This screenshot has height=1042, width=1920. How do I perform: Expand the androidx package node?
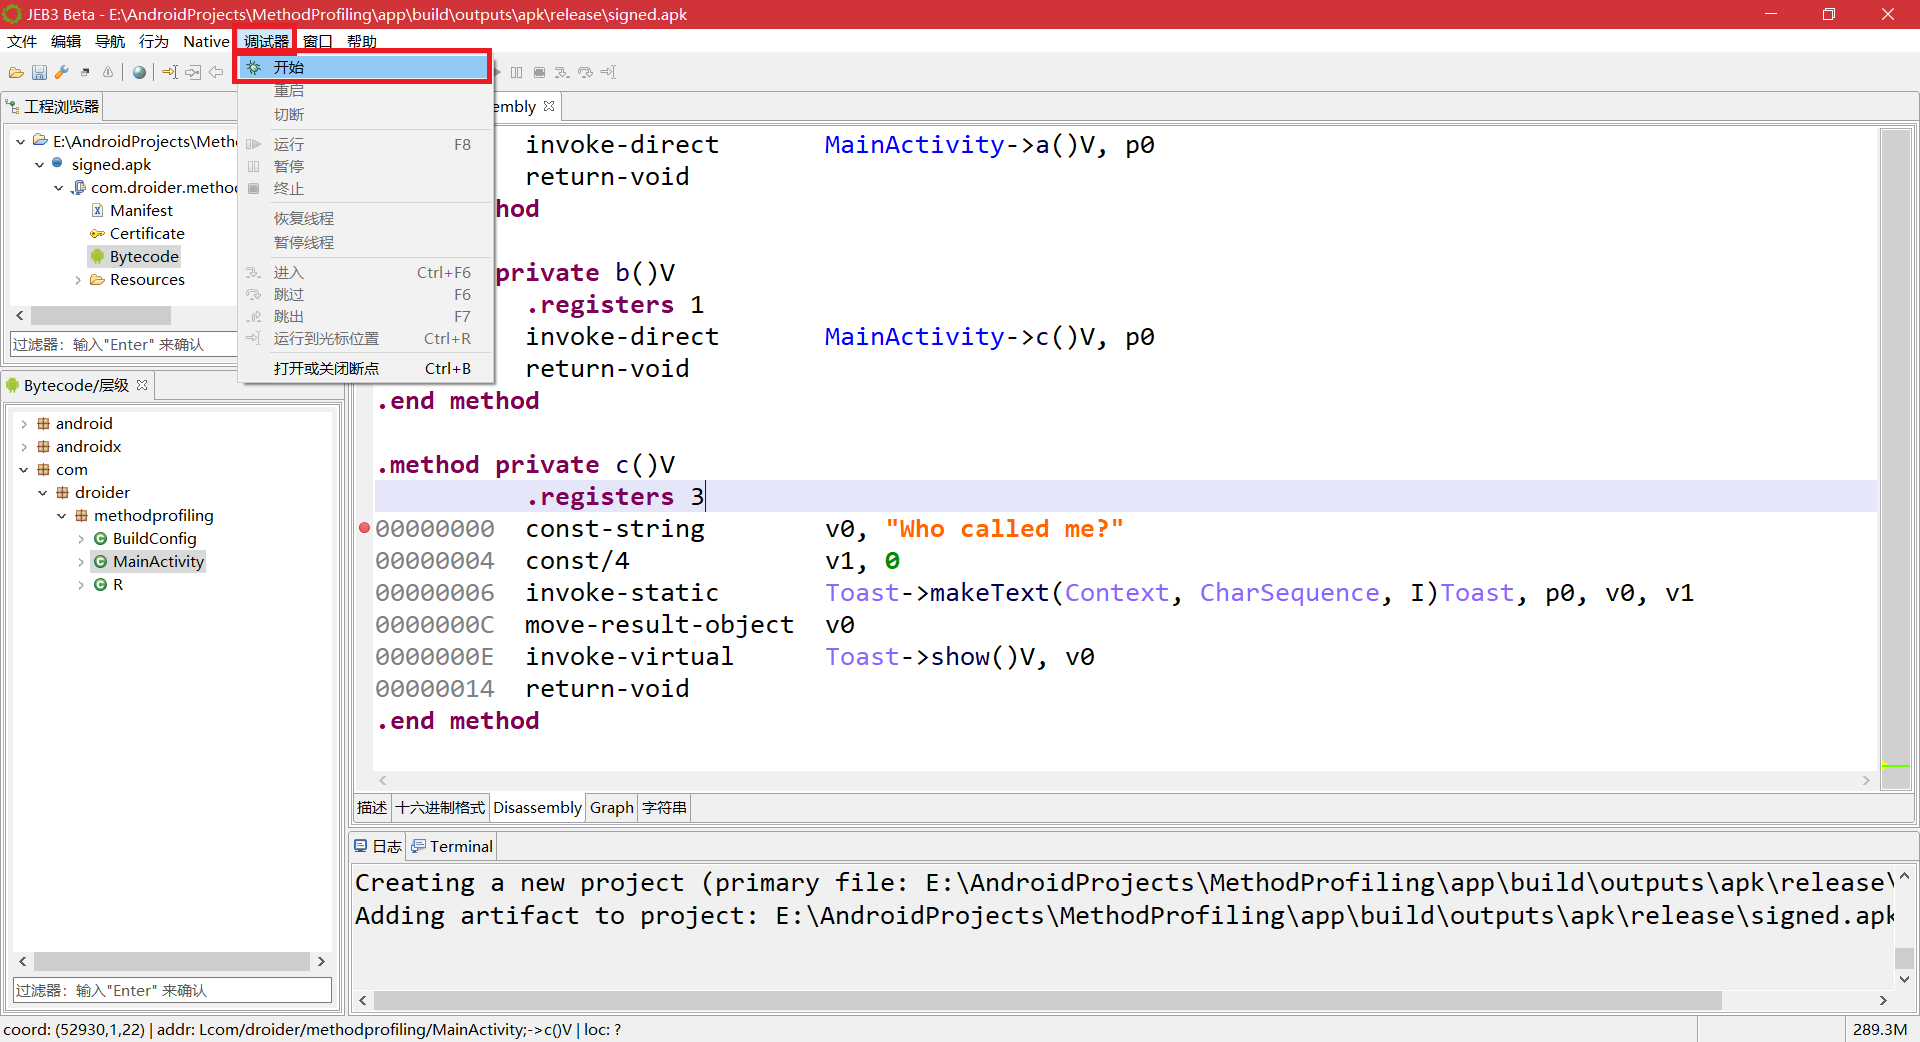coord(24,446)
